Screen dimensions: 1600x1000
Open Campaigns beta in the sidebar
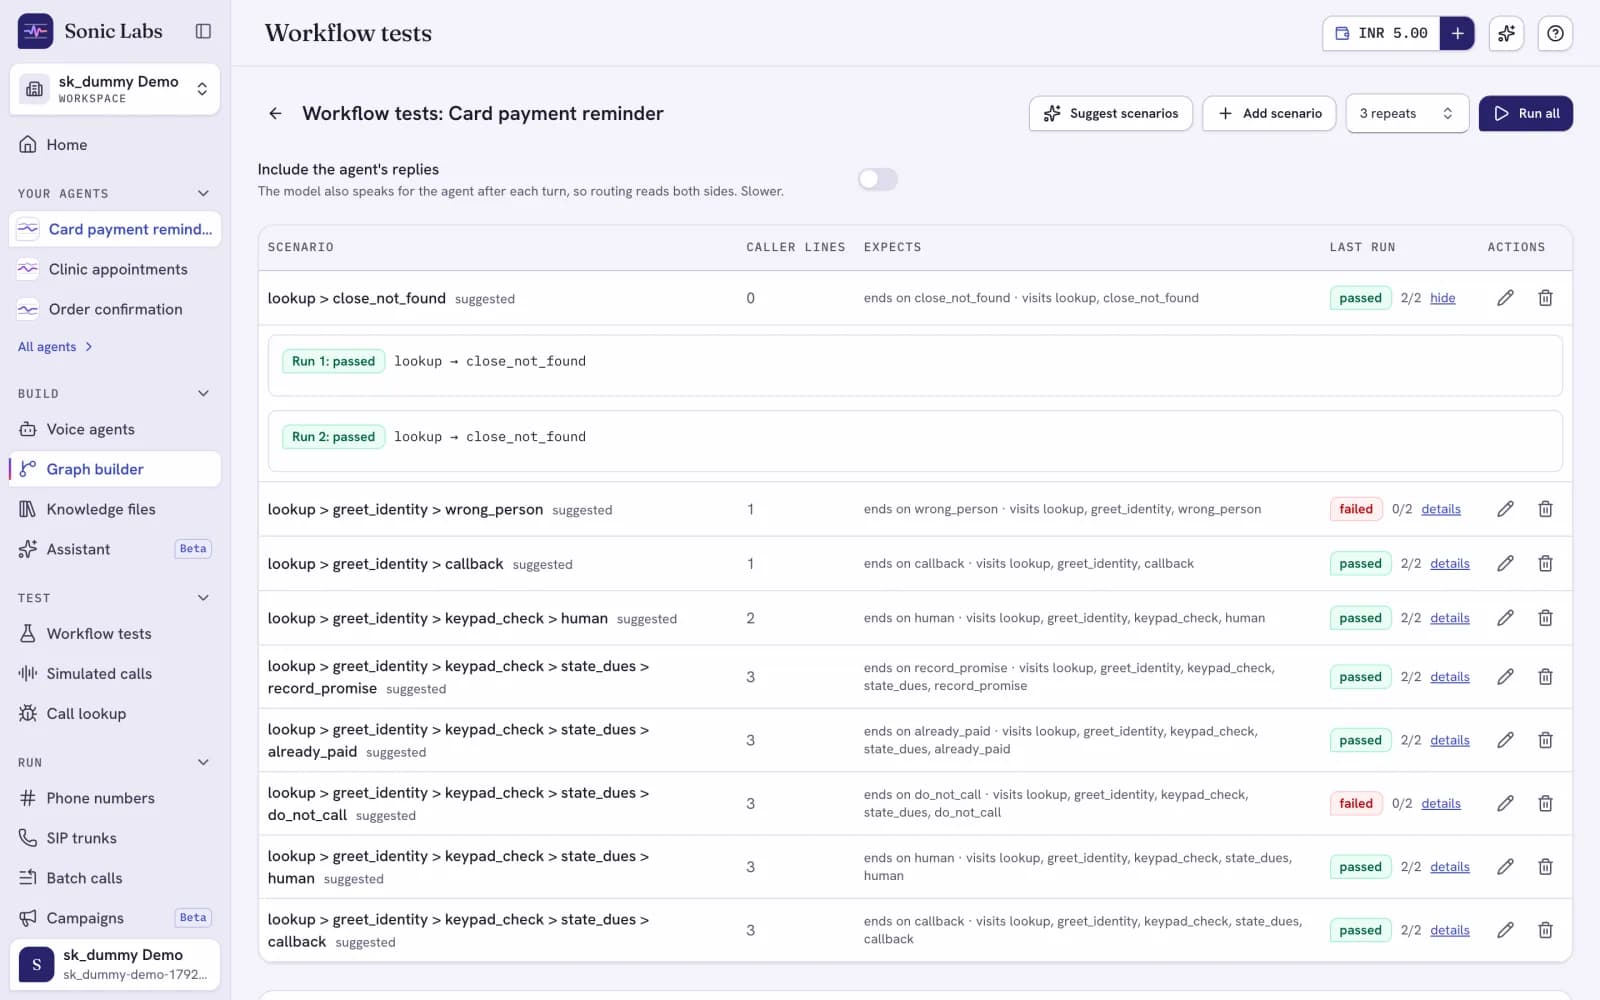click(115, 918)
